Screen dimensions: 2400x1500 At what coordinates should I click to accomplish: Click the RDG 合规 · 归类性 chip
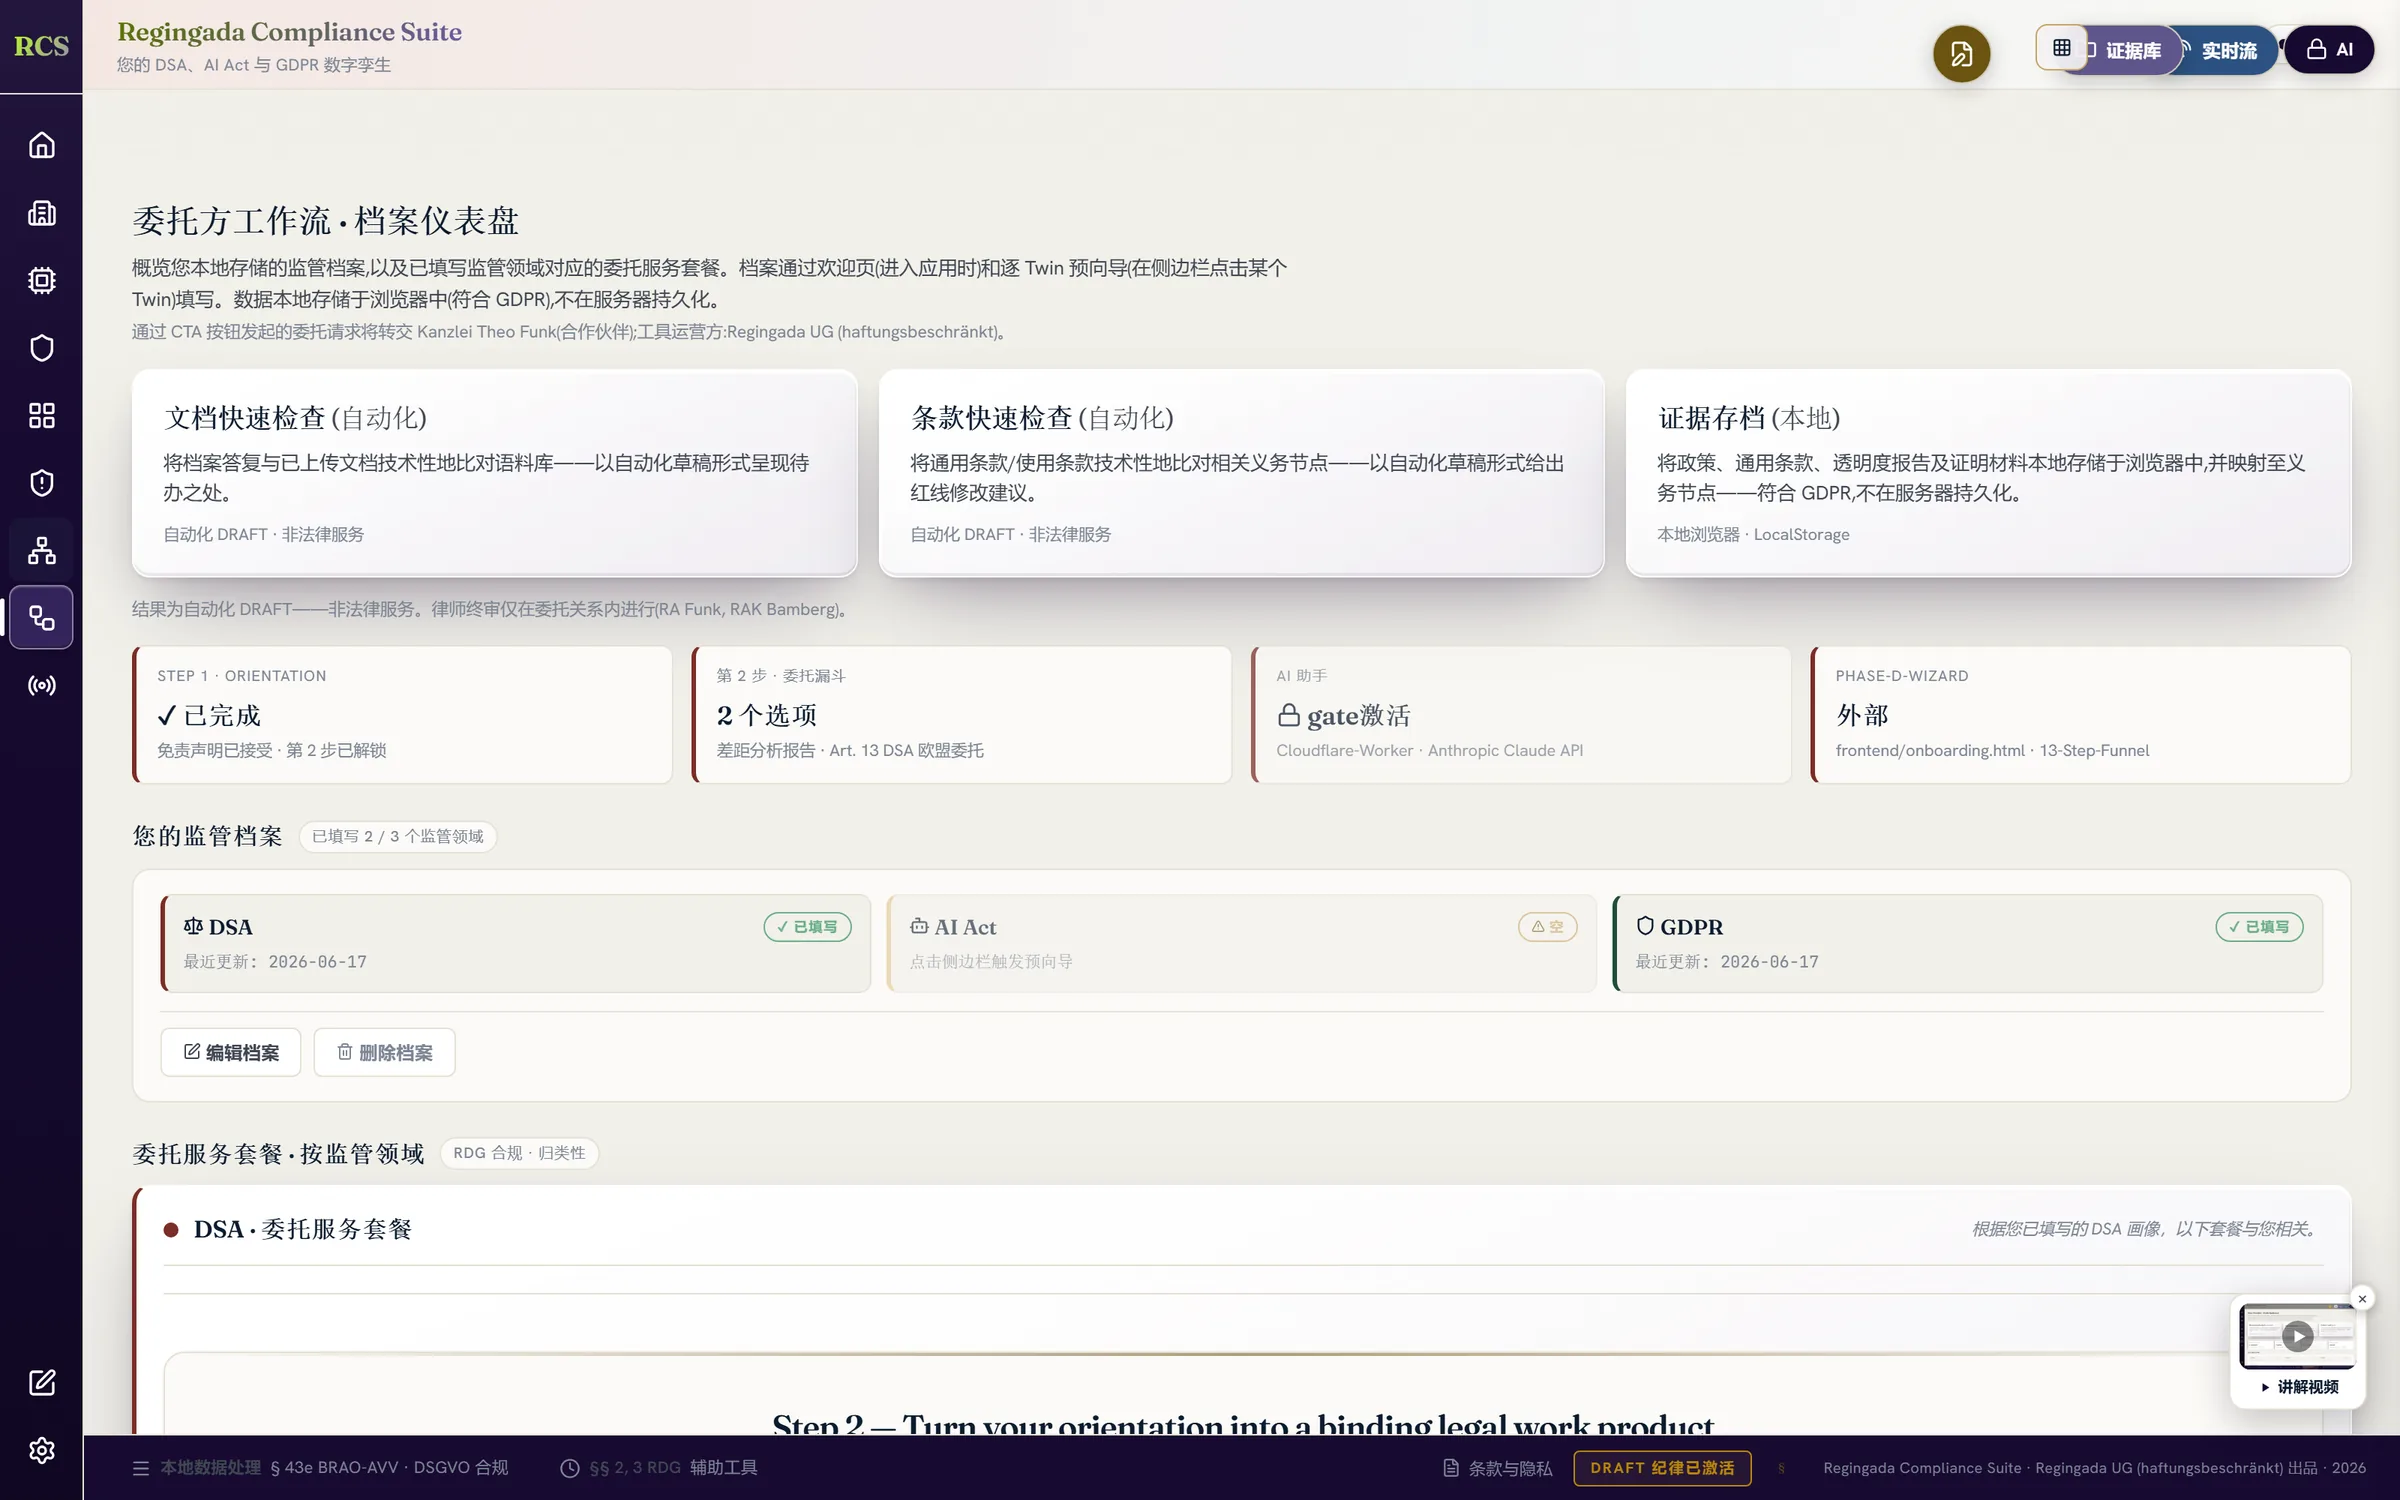519,1153
